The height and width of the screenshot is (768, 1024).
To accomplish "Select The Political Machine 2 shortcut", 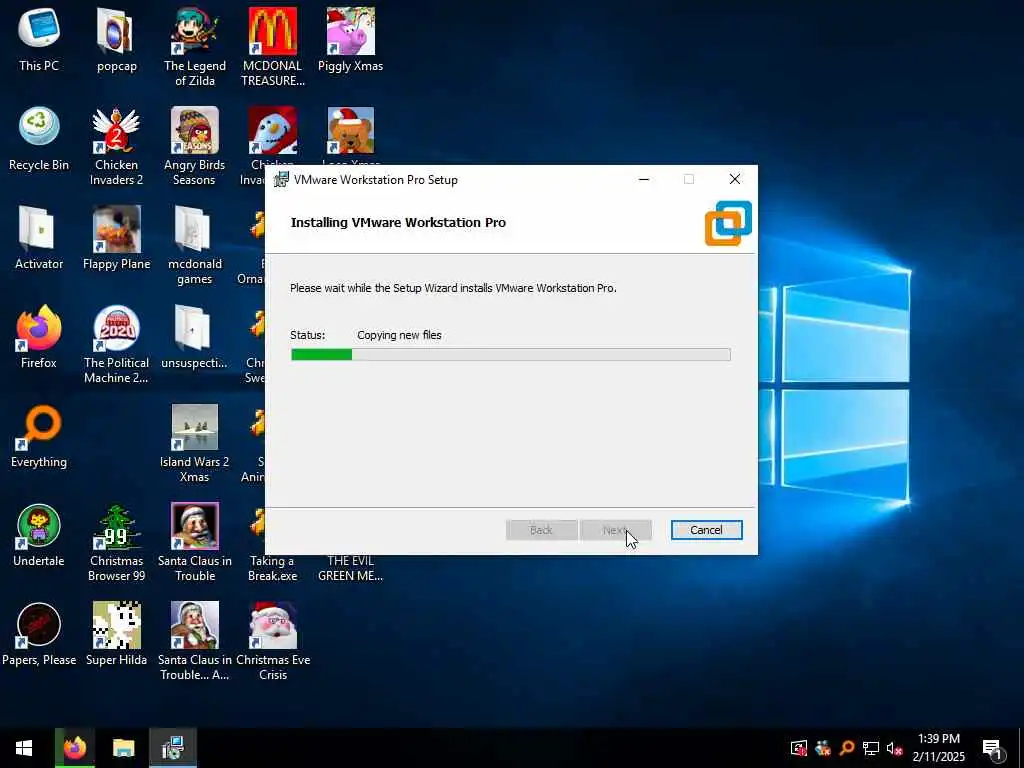I will coord(116,344).
